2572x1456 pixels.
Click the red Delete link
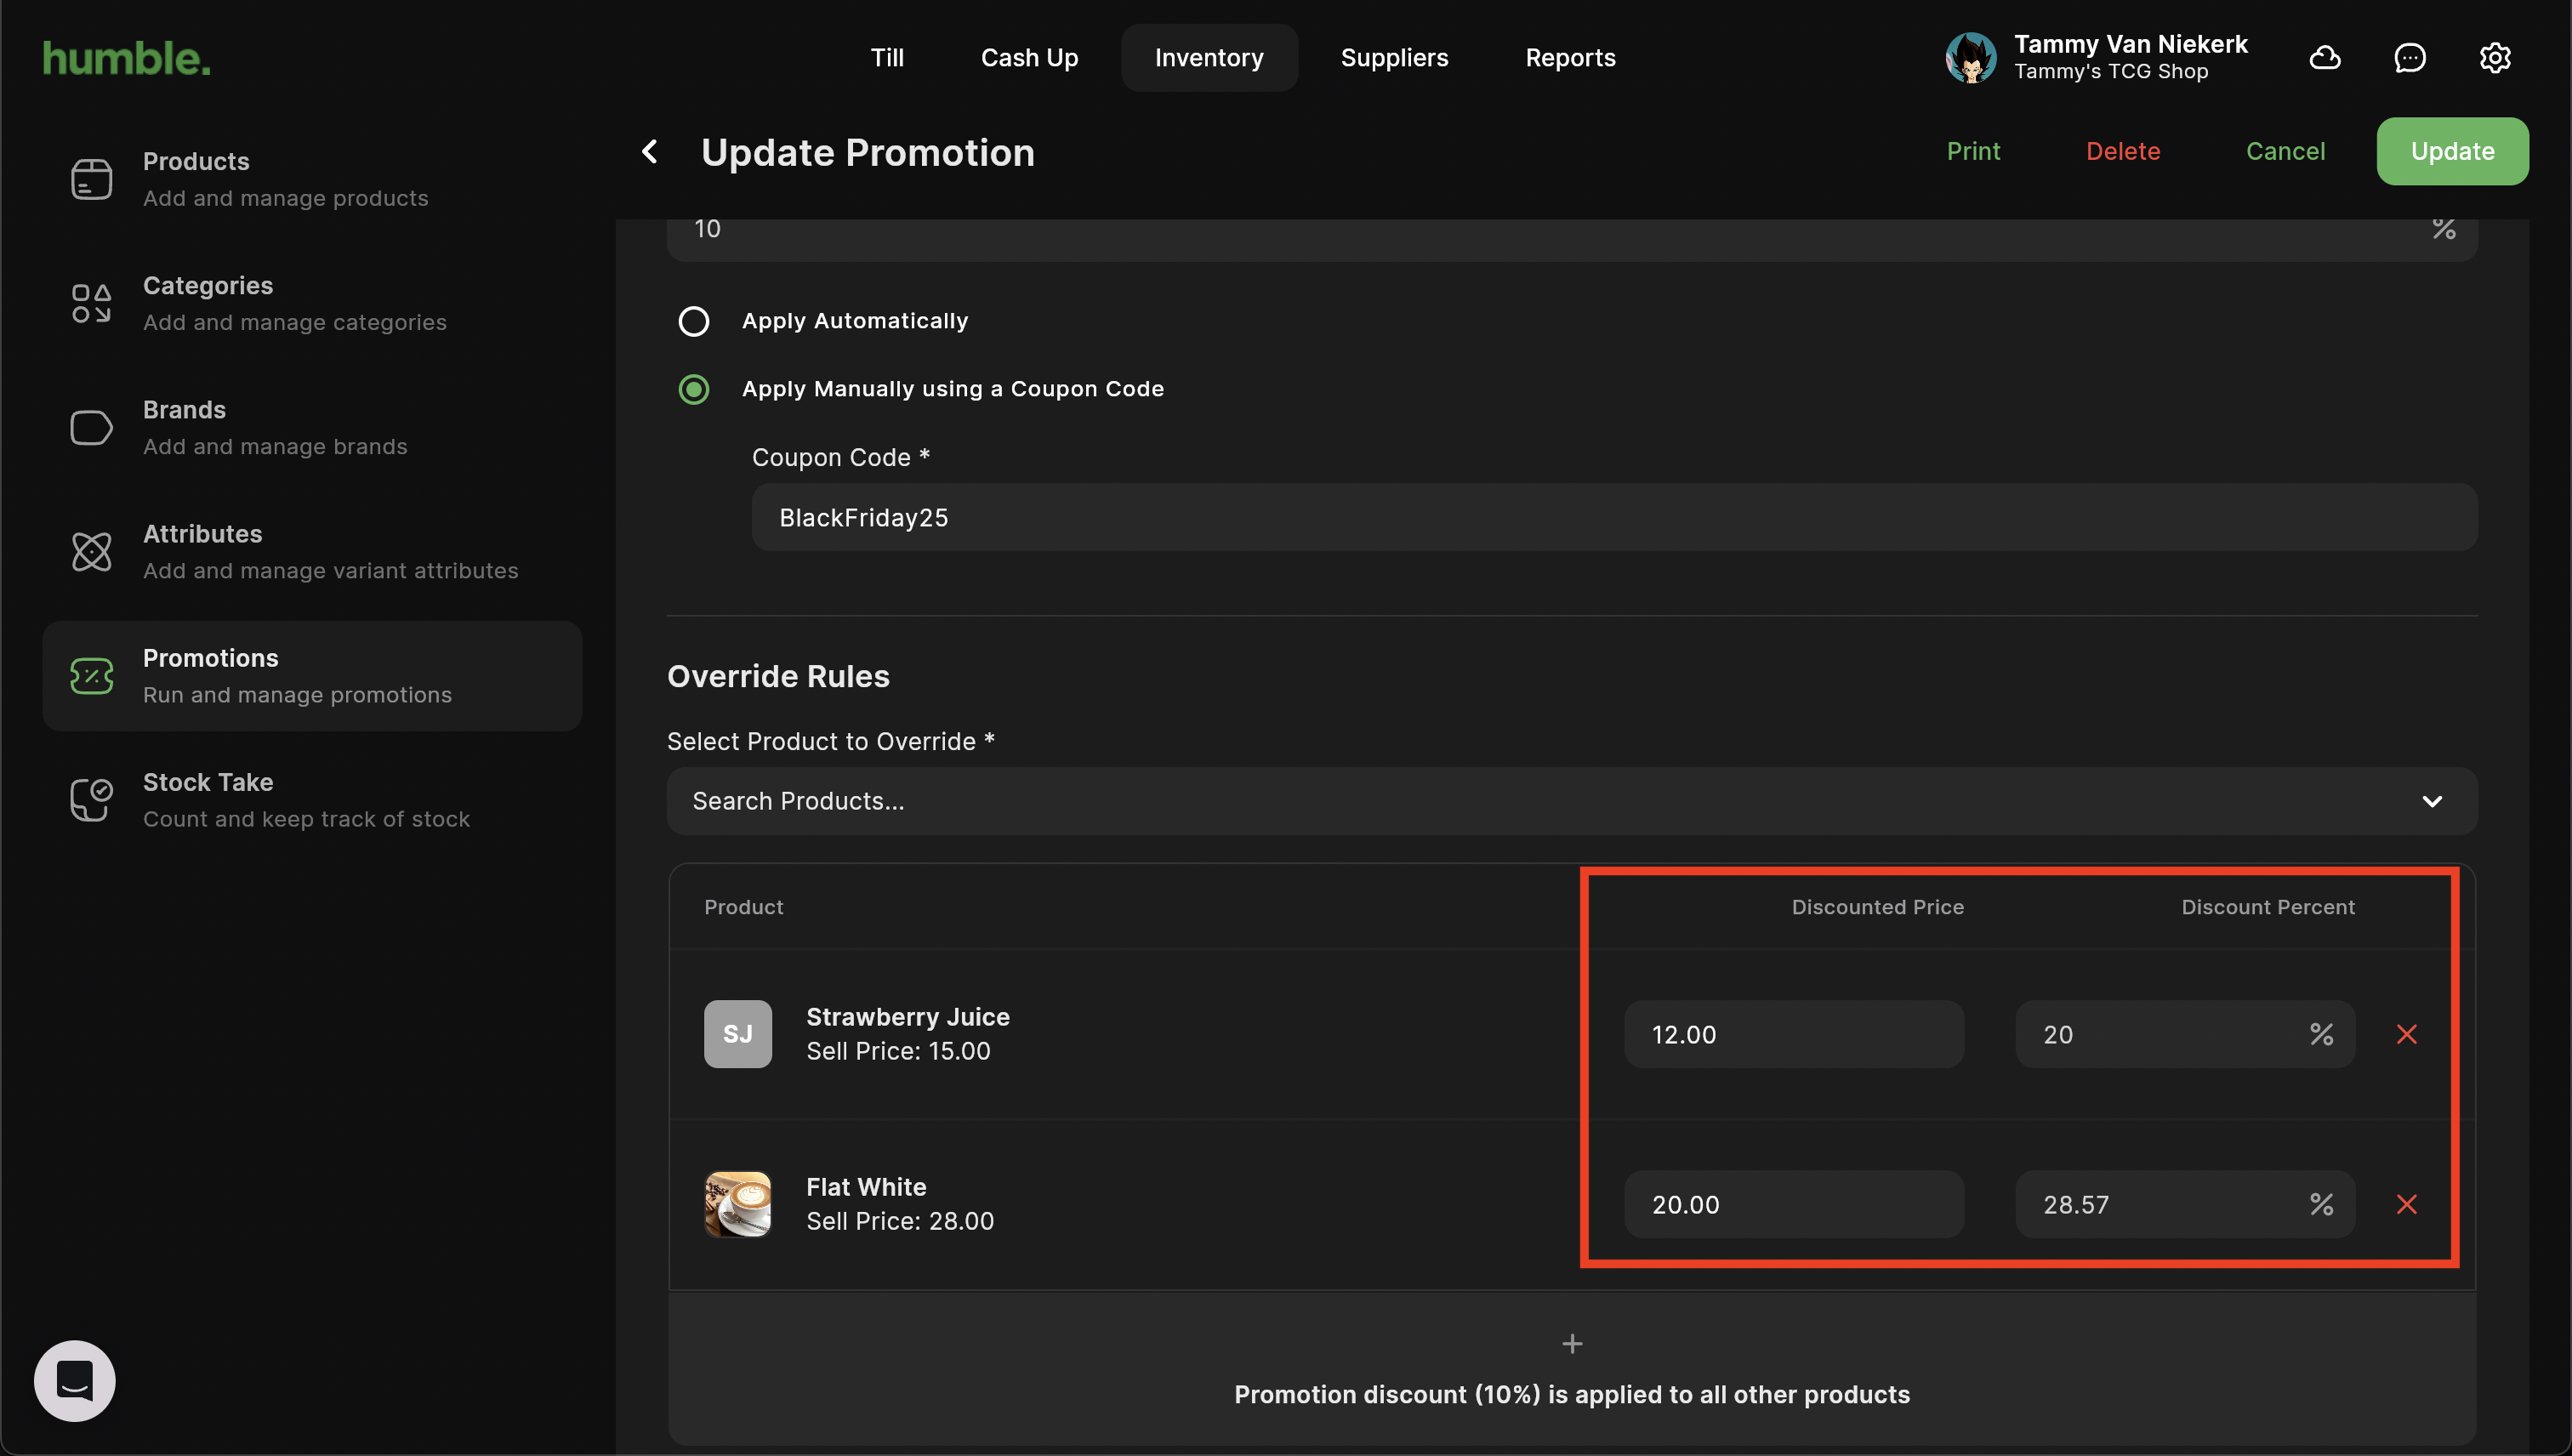[x=2122, y=151]
